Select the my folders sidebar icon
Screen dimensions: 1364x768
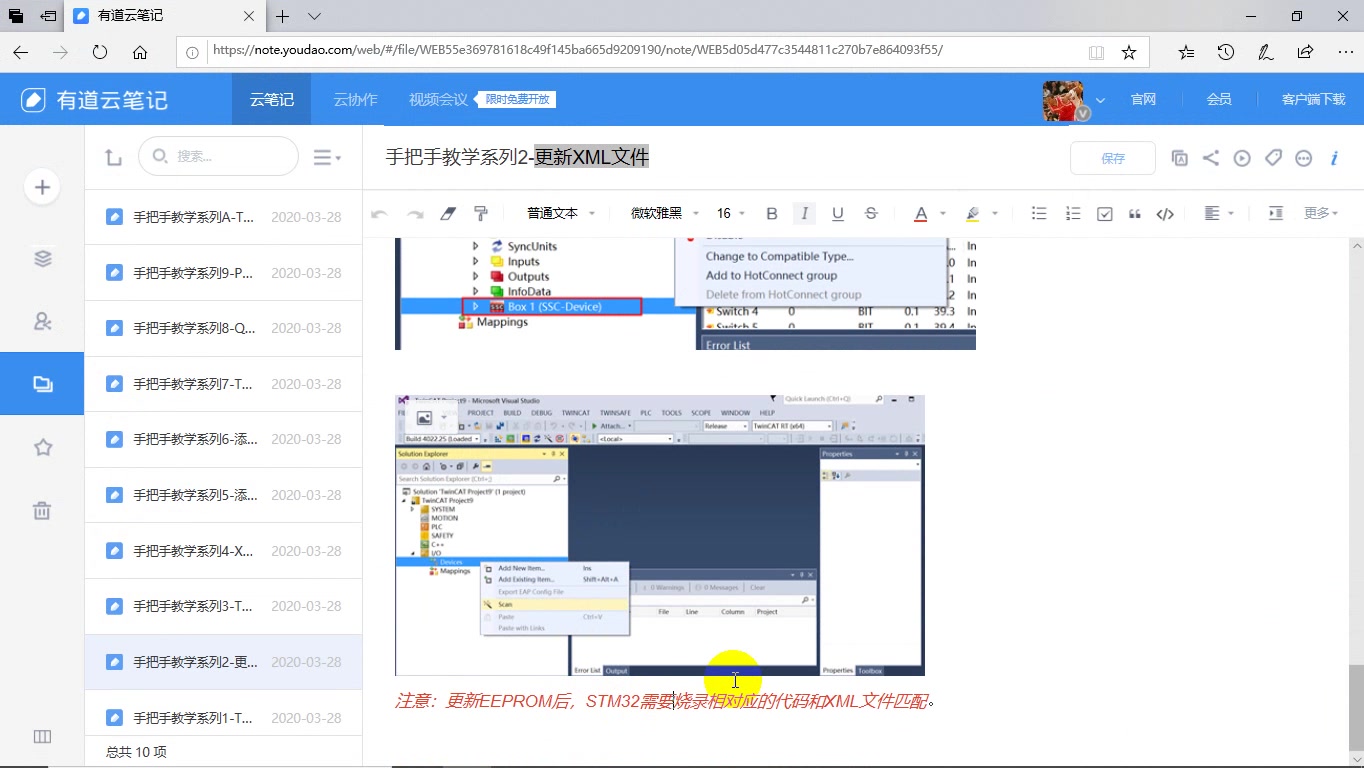click(x=42, y=383)
